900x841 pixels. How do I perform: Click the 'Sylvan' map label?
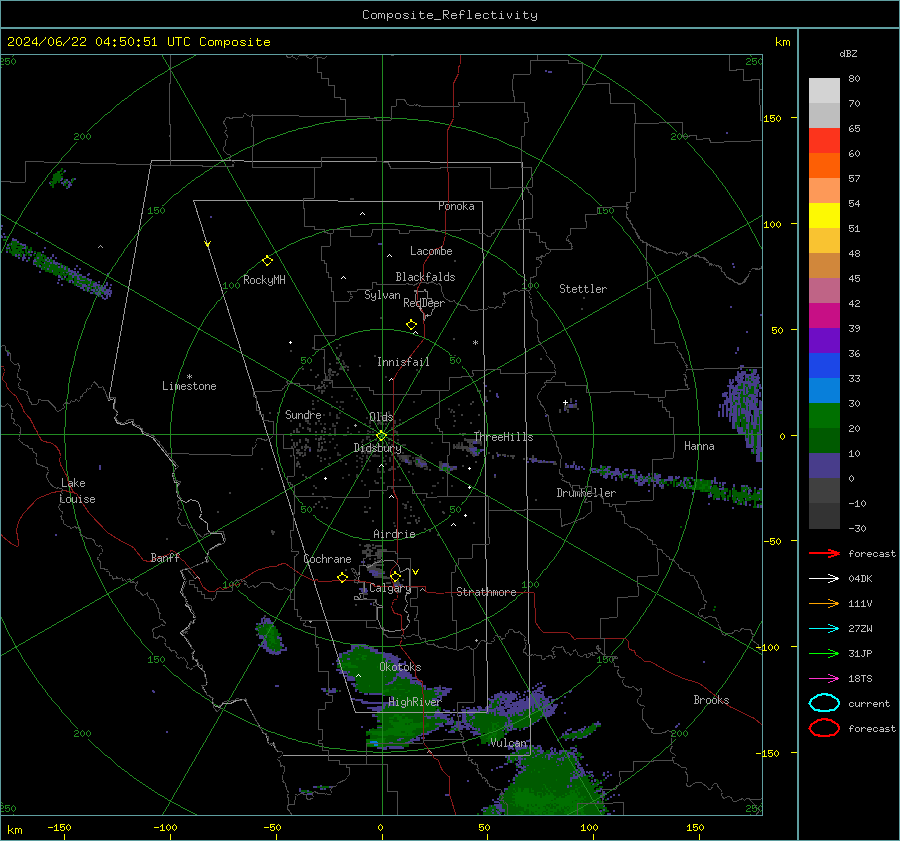pos(382,295)
